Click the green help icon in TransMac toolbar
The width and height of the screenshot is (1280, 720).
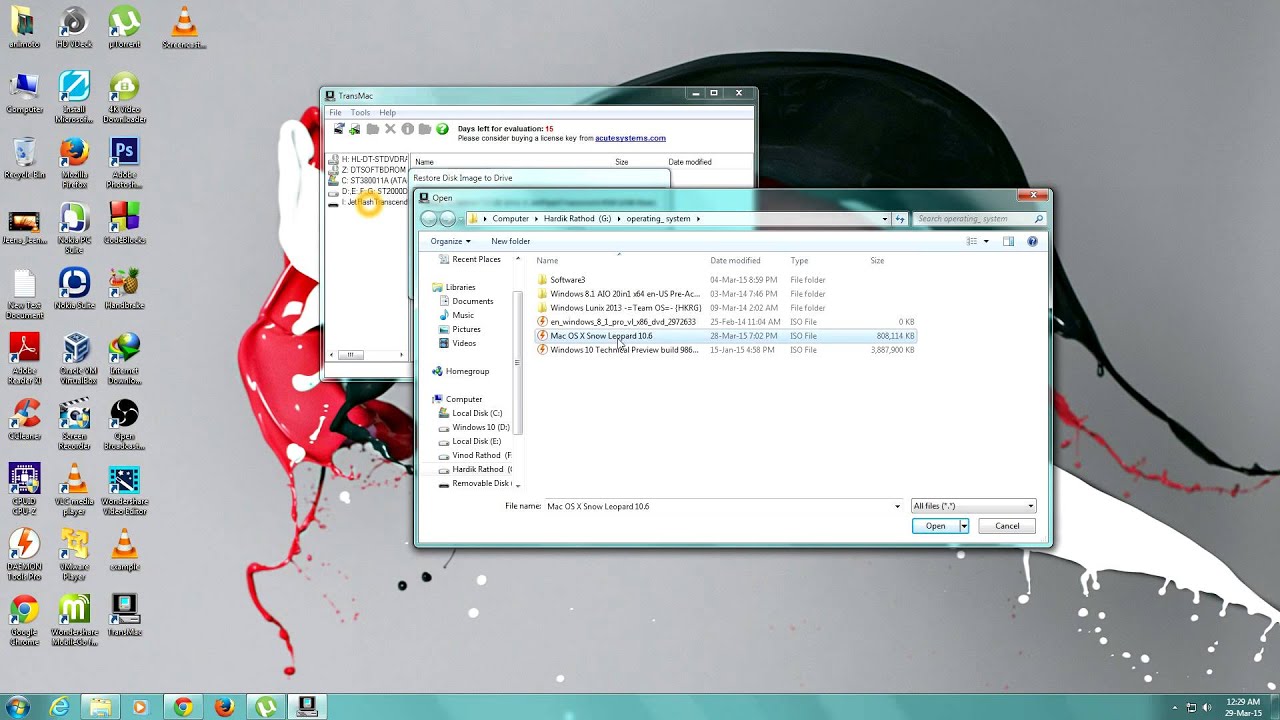pos(442,129)
